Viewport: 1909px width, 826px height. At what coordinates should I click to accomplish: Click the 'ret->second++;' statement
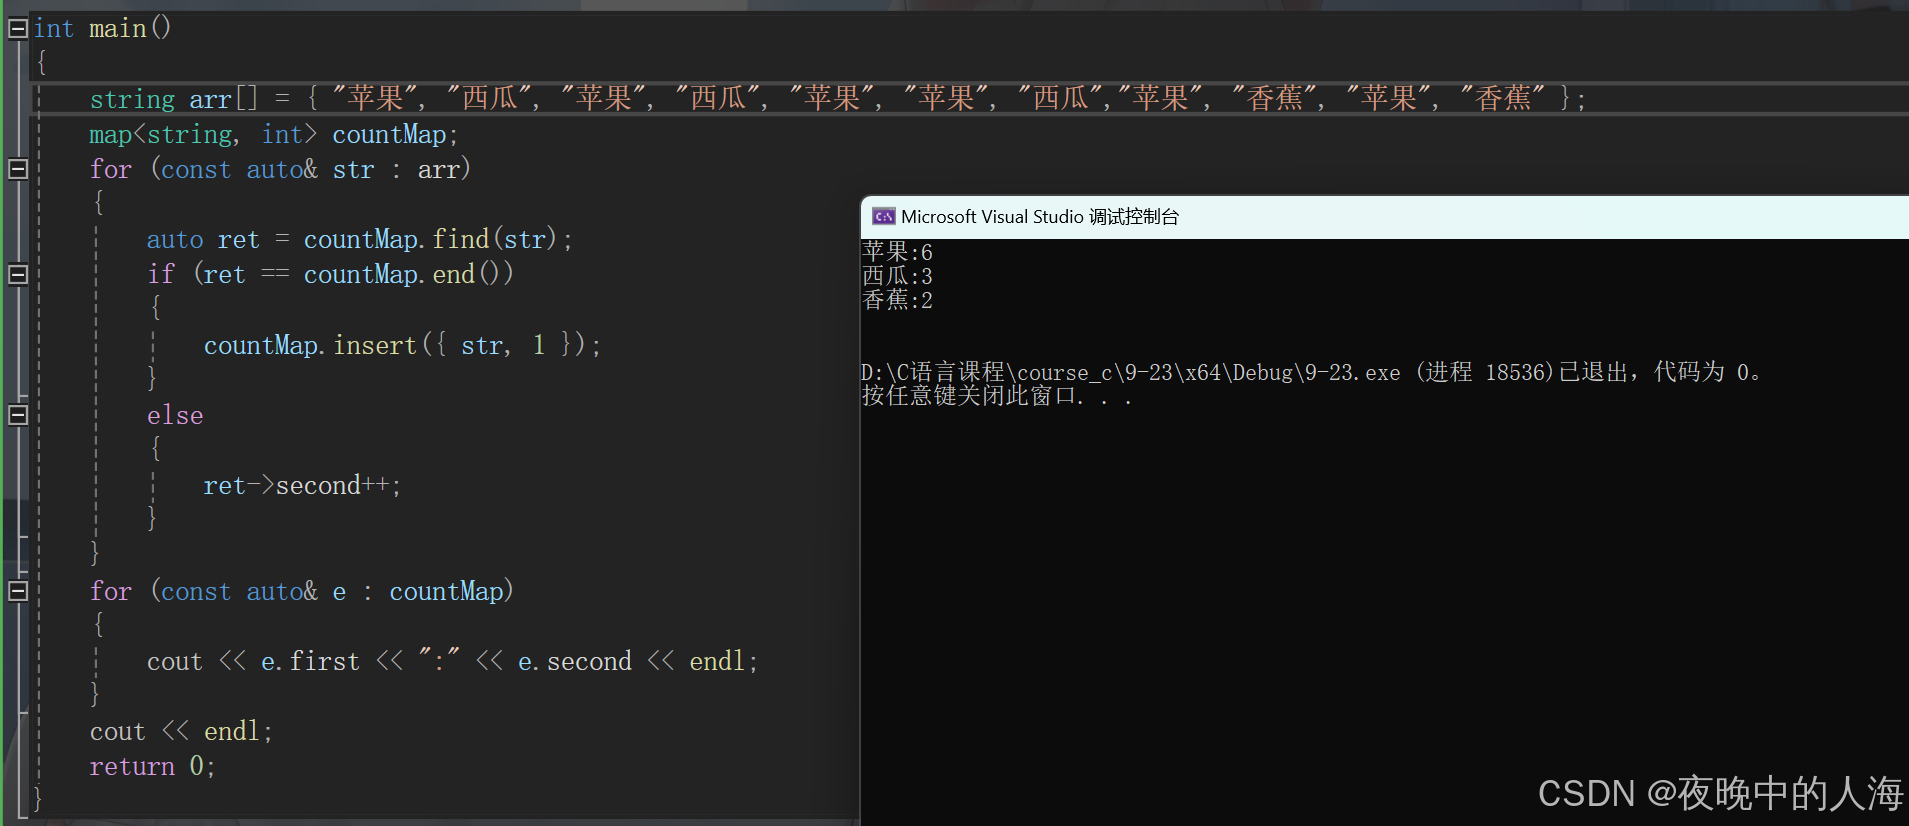pyautogui.click(x=302, y=485)
